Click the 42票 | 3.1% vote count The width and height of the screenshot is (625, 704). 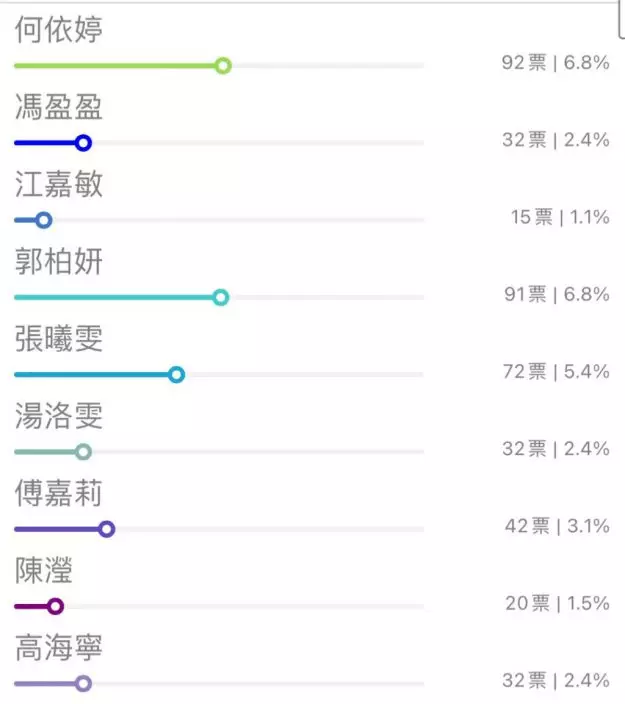pos(556,526)
